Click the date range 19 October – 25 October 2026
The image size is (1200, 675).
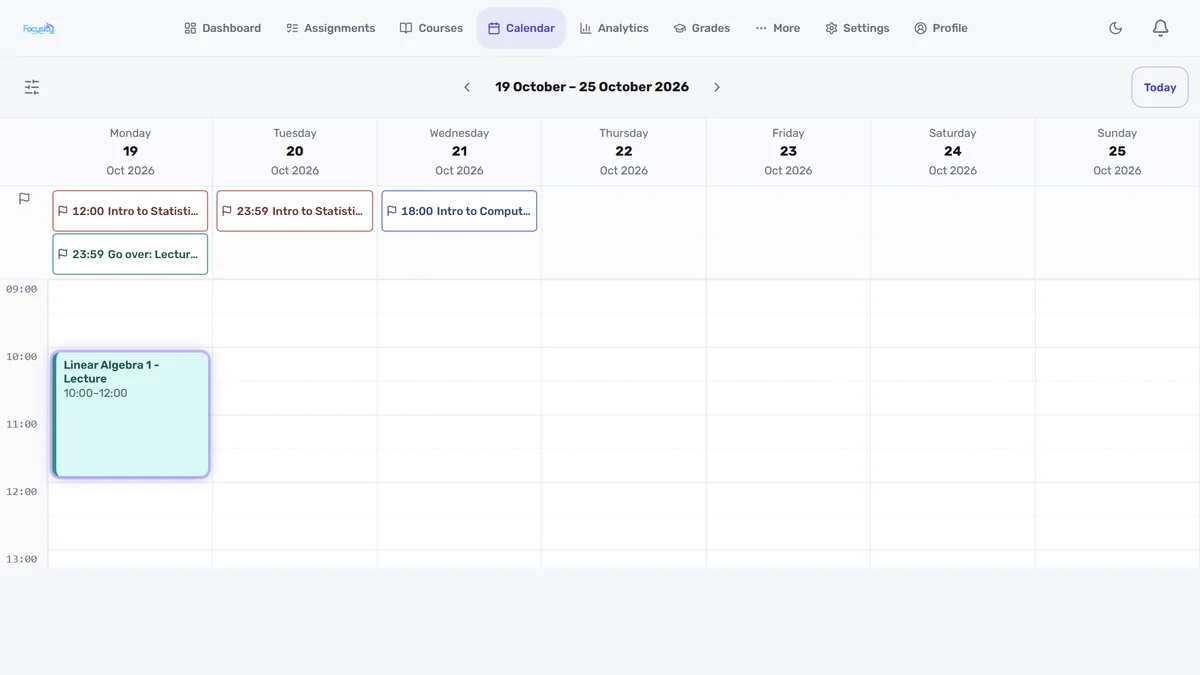(x=592, y=87)
